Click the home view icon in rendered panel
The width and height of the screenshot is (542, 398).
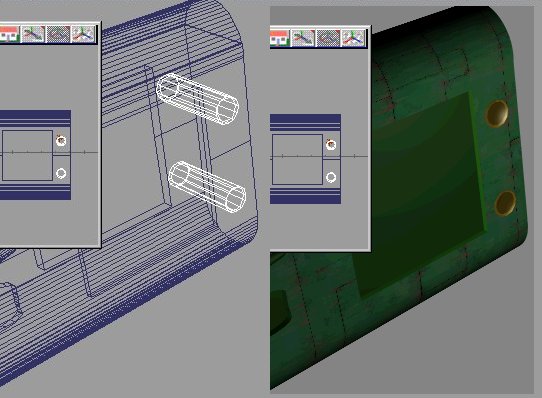click(x=279, y=38)
